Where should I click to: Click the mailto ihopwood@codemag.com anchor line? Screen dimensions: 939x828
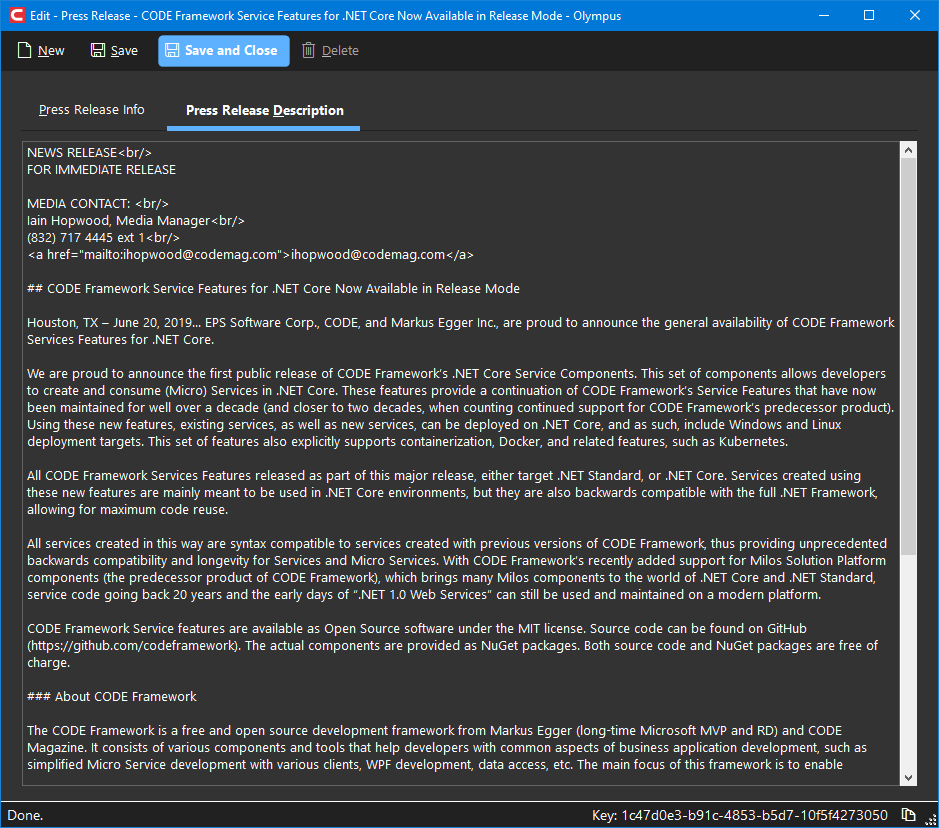click(250, 255)
